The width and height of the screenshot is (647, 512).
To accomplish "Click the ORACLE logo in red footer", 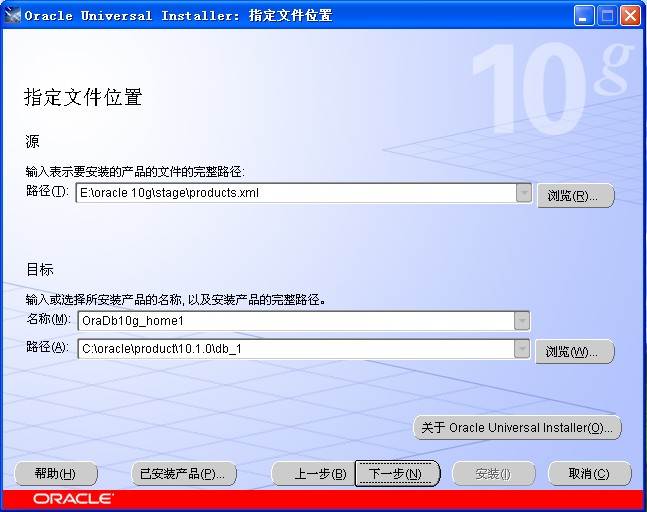I will pyautogui.click(x=73, y=499).
